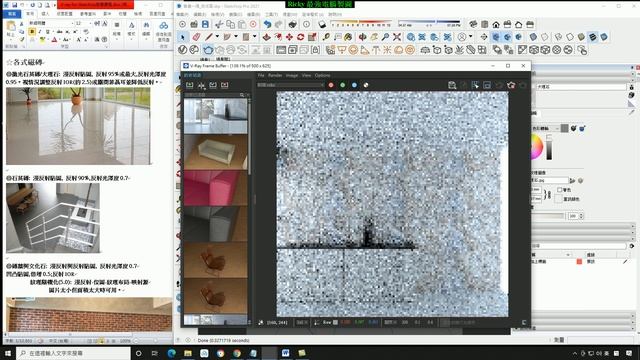This screenshot has height=360, width=640.
Task: Click the material name input field
Action: point(581,87)
